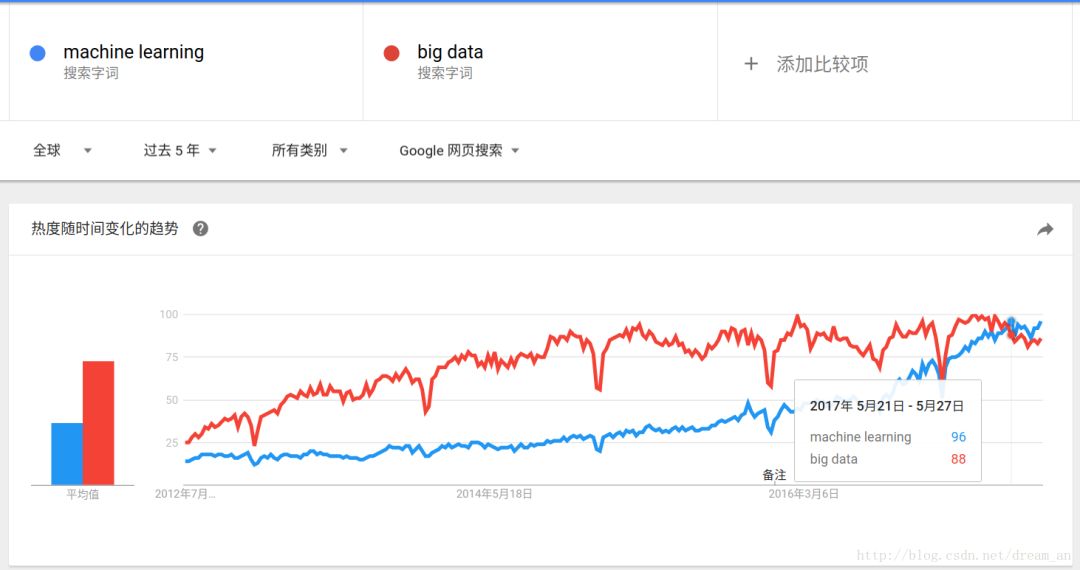This screenshot has height=570, width=1080.
Task: Click the red average value bar
Action: tap(98, 422)
